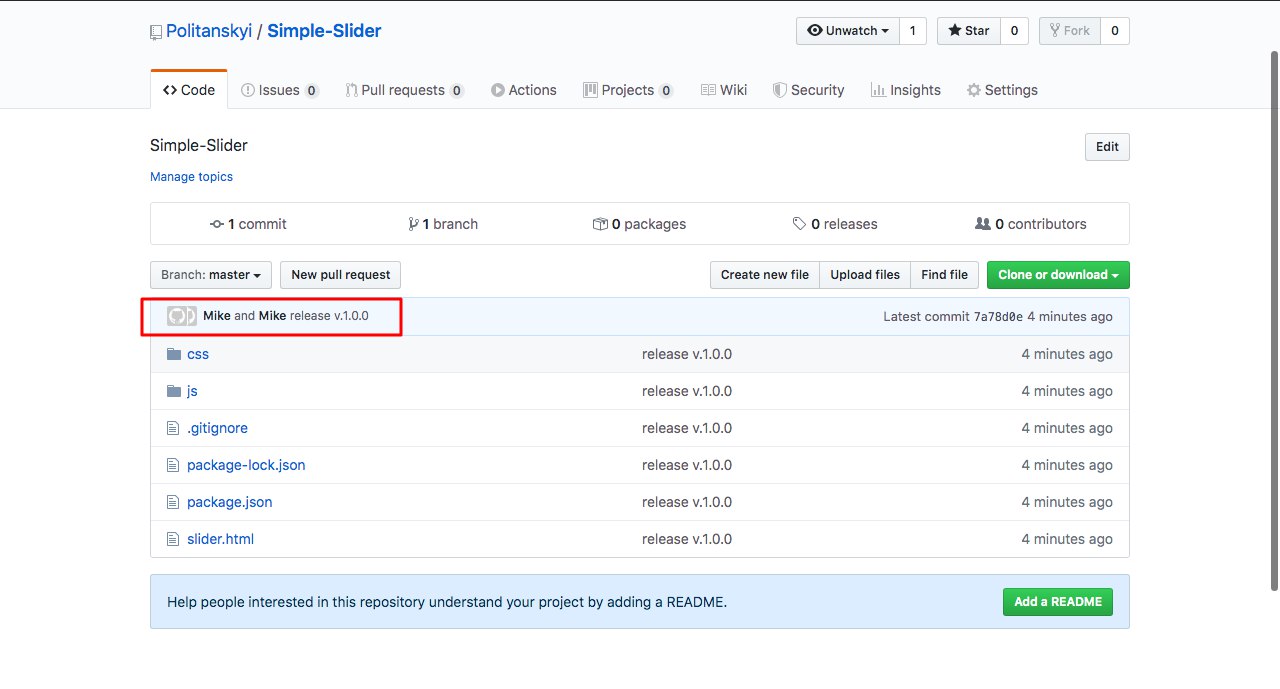Click the package-lock.json file icon
Viewport: 1280px width, 689px height.
174,465
